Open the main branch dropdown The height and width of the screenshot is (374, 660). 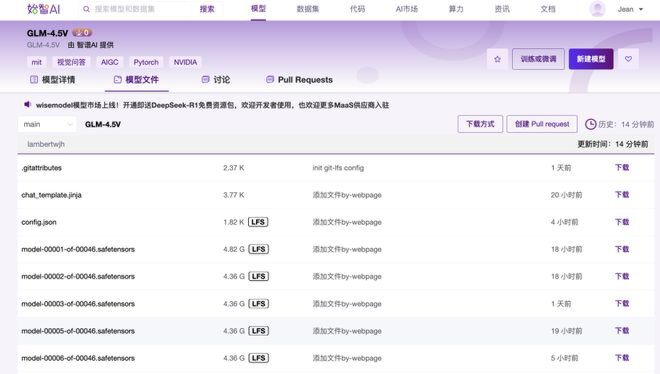(47, 124)
